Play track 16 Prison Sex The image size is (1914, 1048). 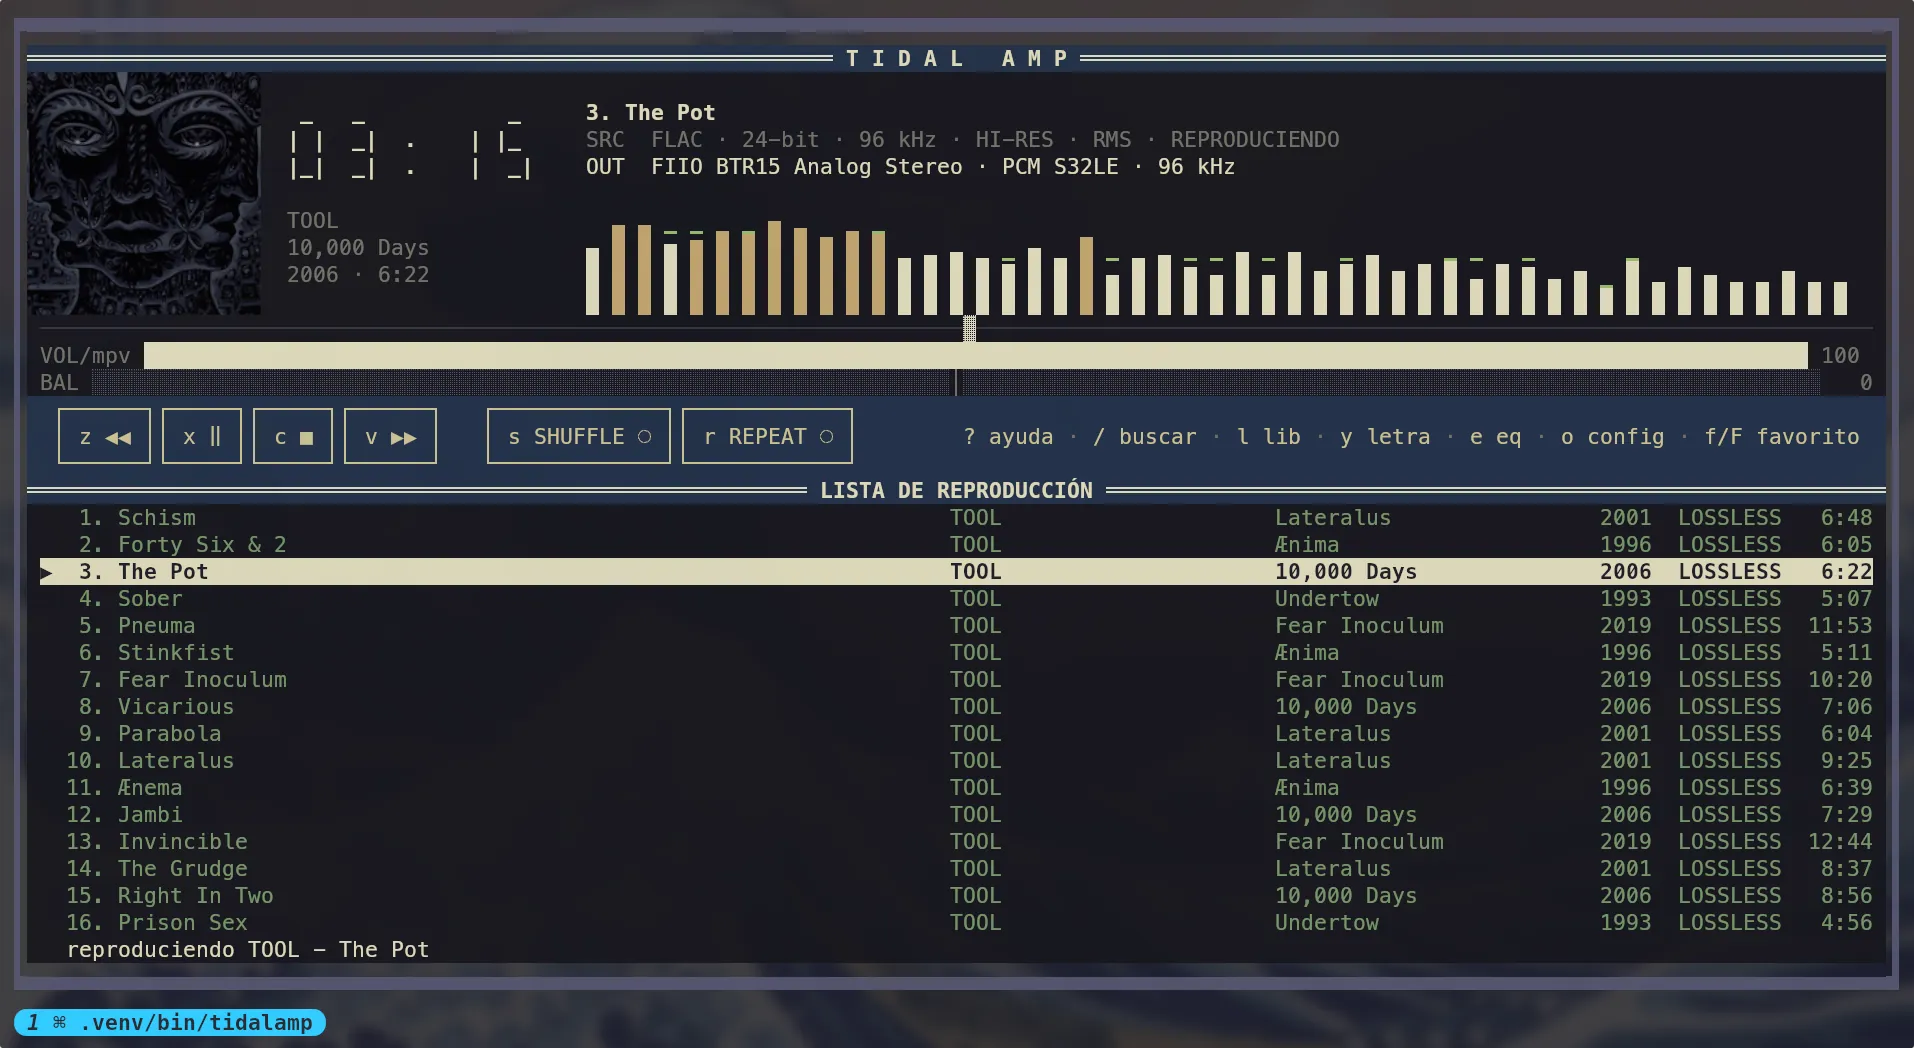[956, 922]
